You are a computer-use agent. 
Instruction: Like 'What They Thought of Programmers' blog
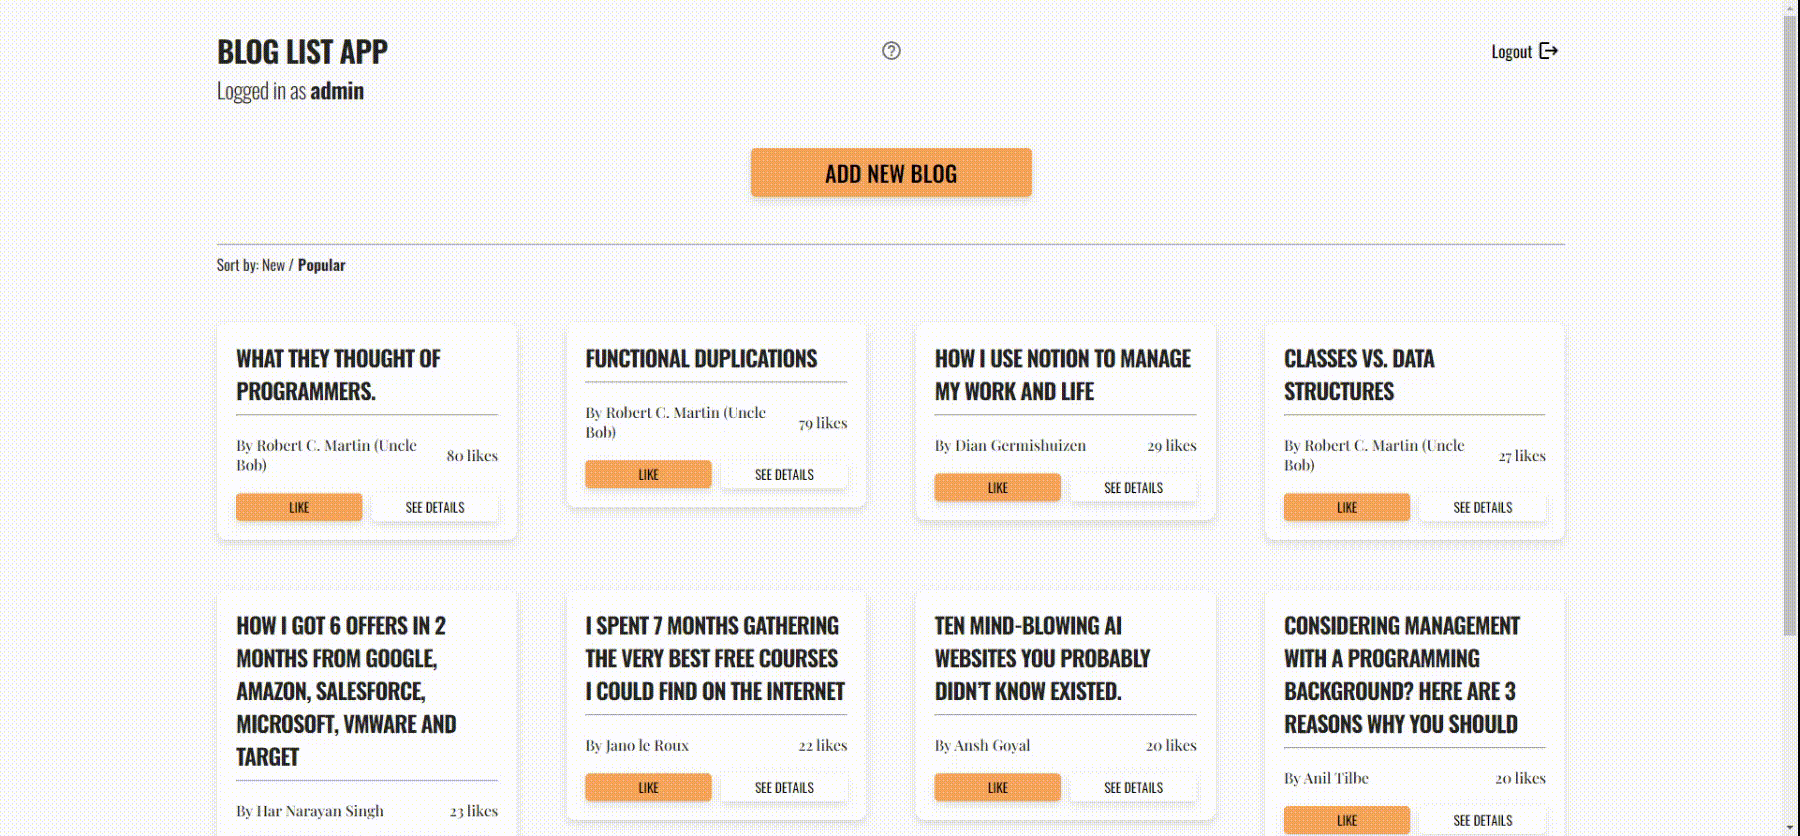(x=299, y=507)
